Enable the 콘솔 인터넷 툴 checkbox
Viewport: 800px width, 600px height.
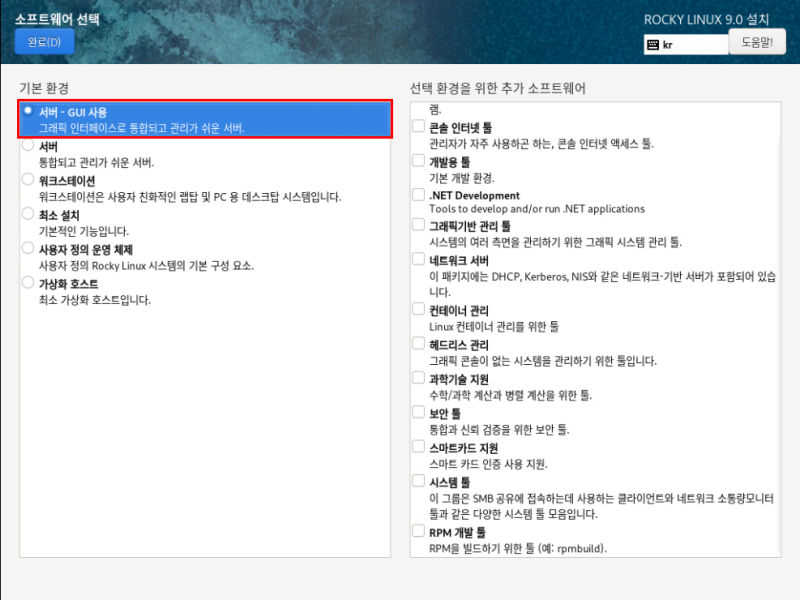click(418, 126)
